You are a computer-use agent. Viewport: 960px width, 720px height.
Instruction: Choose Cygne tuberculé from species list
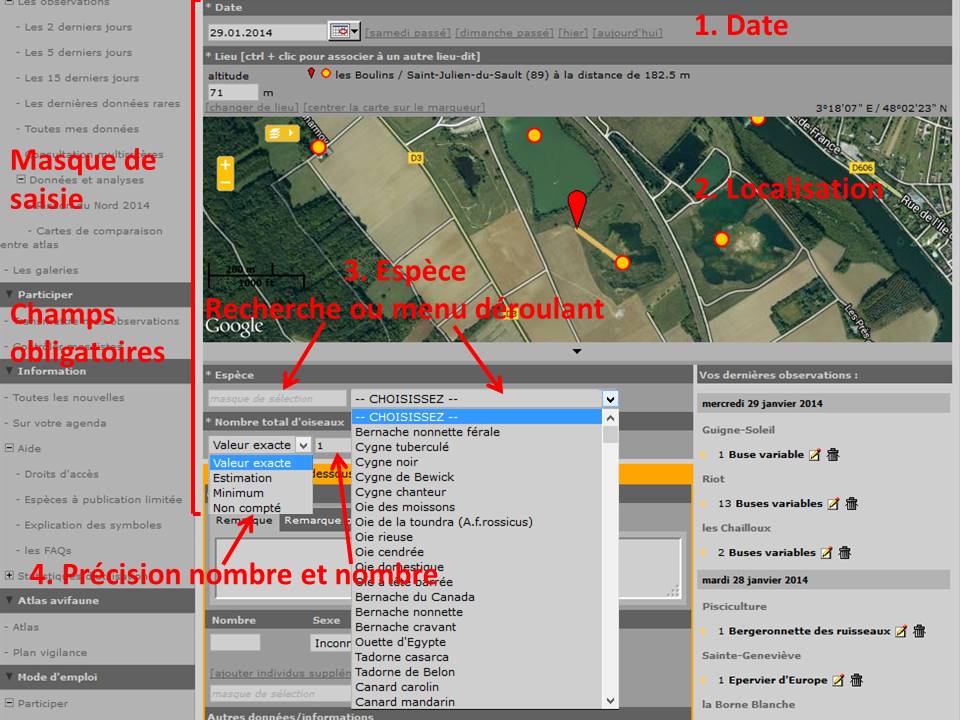[x=477, y=447]
